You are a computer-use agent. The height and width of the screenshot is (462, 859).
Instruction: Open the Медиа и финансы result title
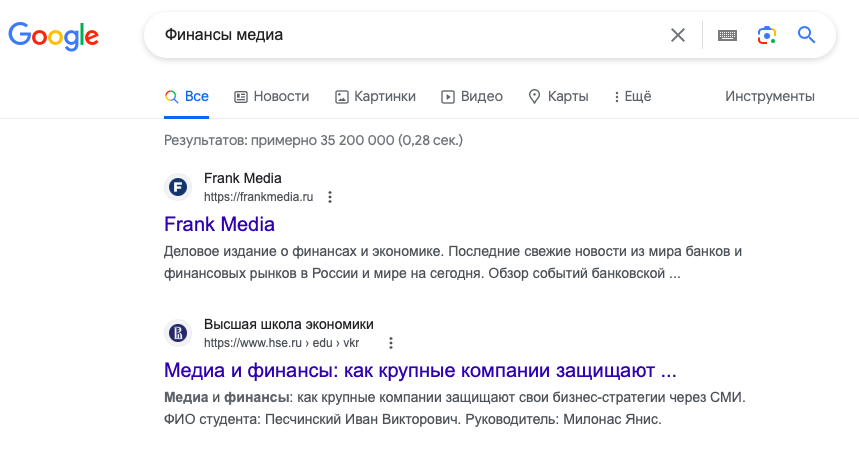click(420, 370)
